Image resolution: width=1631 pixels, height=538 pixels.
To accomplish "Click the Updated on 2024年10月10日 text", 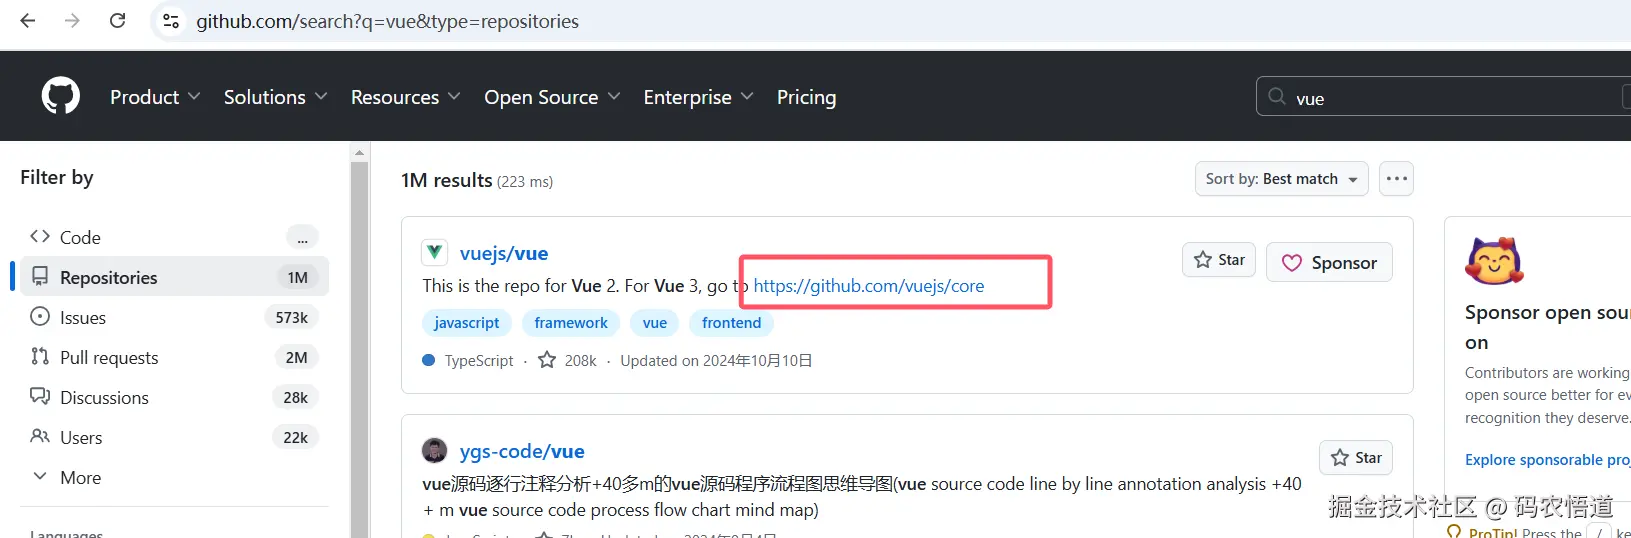I will (x=716, y=361).
